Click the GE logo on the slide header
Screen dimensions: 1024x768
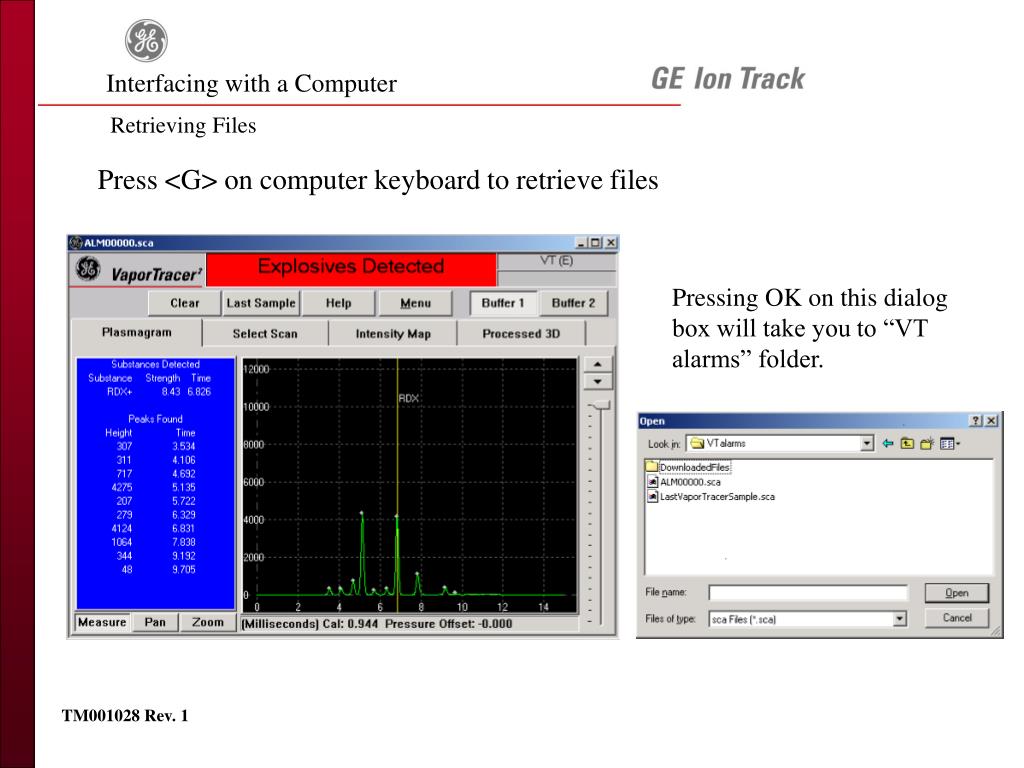point(146,40)
